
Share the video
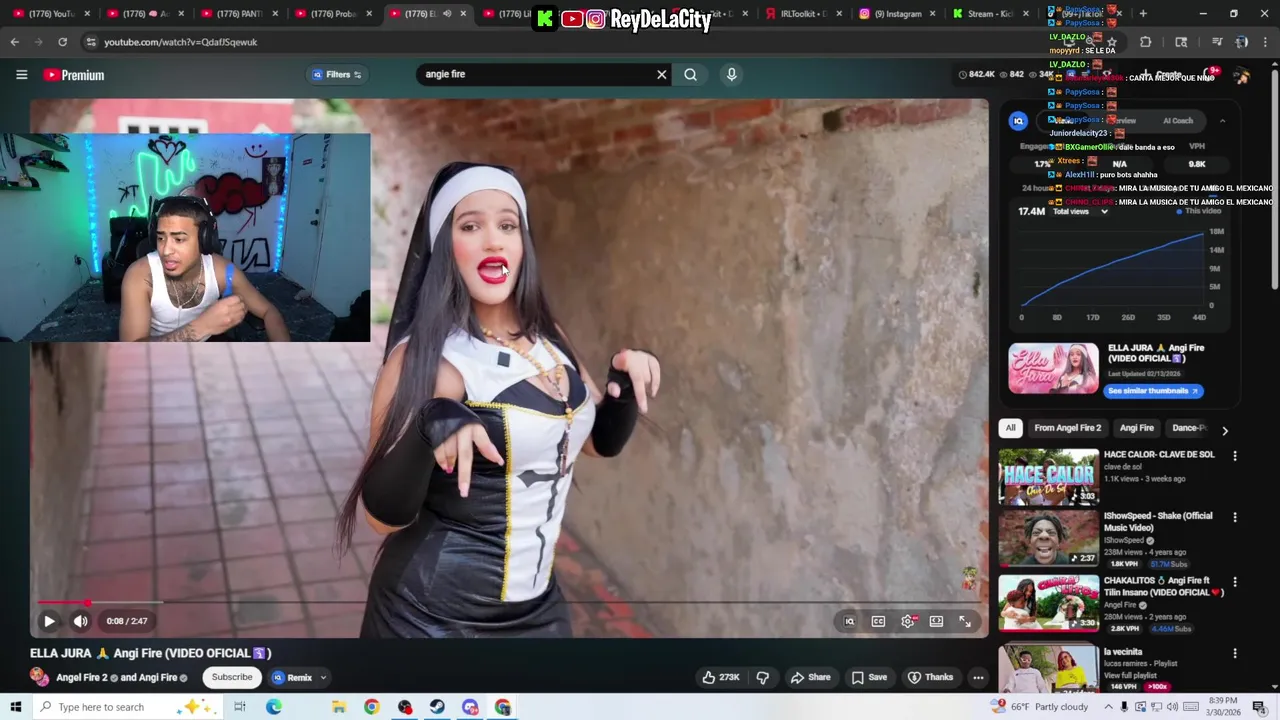tap(810, 677)
